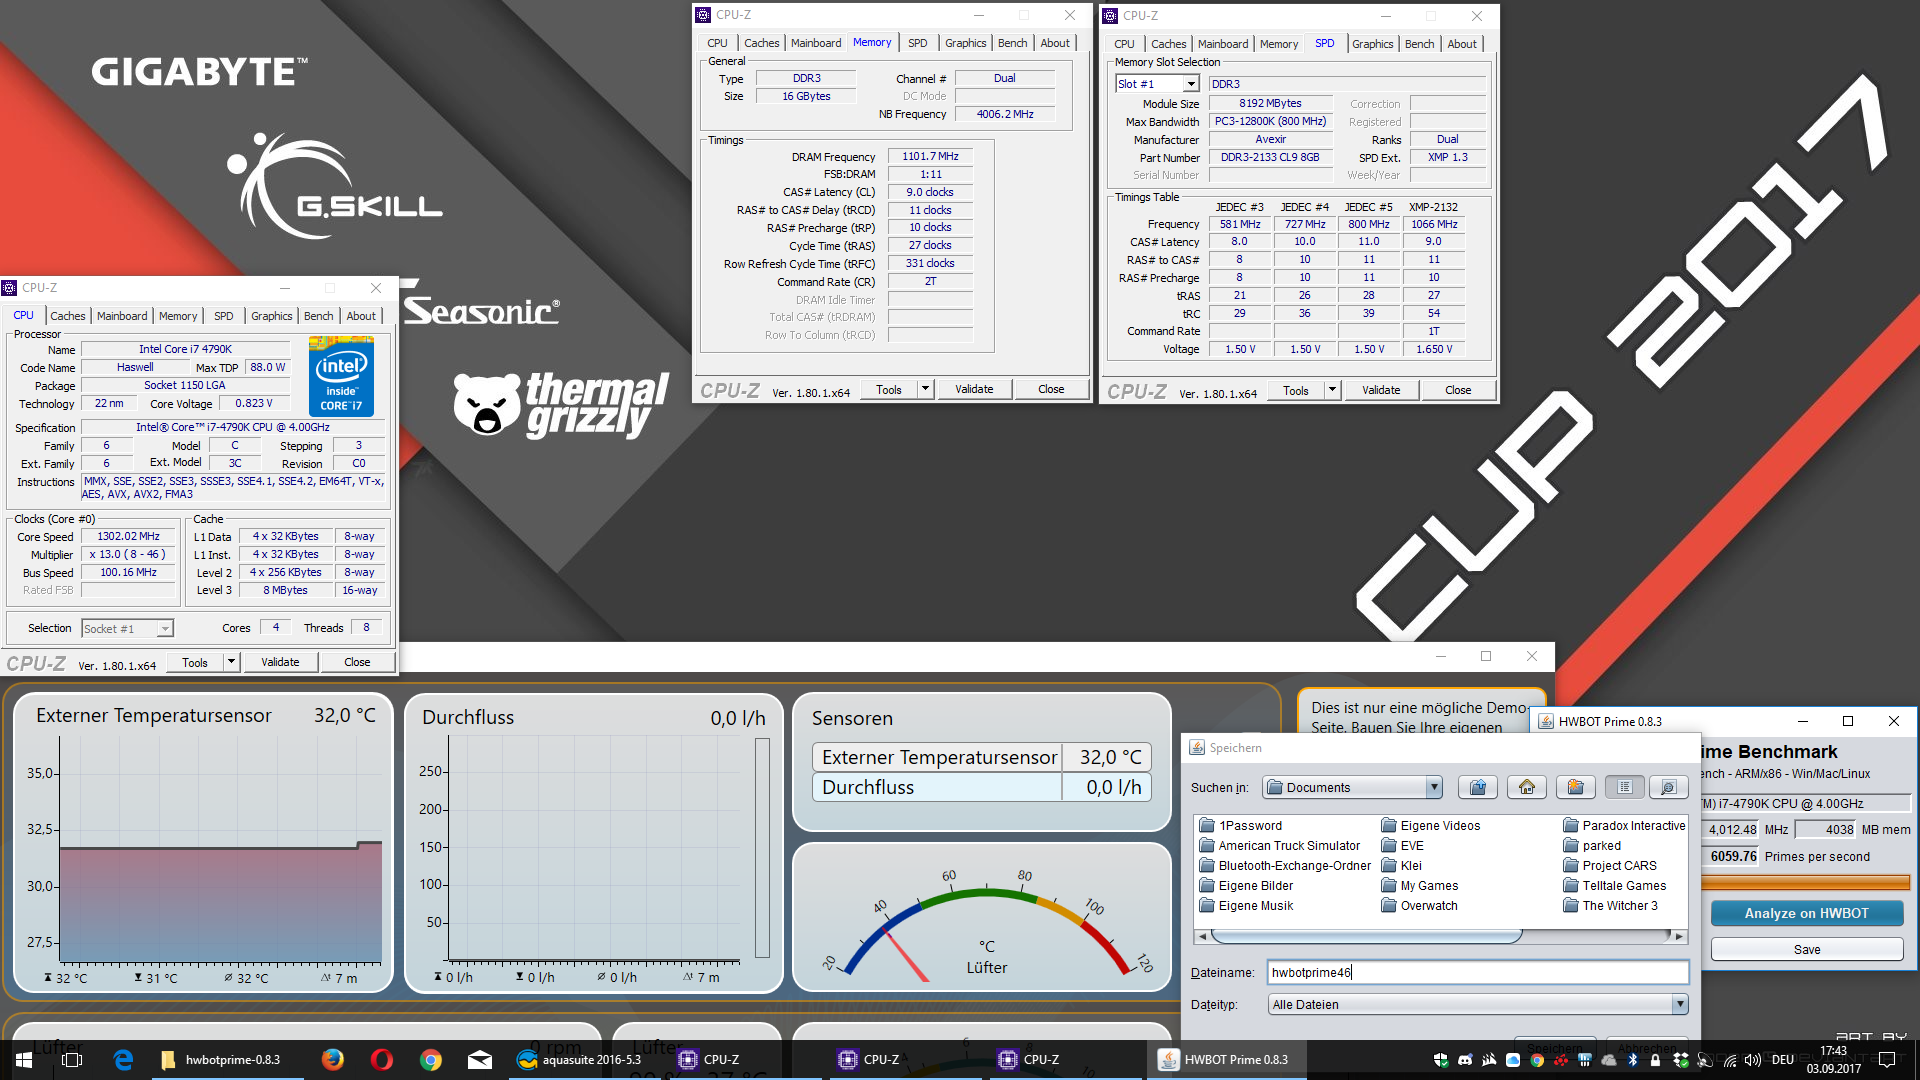Click the DRAM Frequency 1101.7 MHz value

point(930,156)
